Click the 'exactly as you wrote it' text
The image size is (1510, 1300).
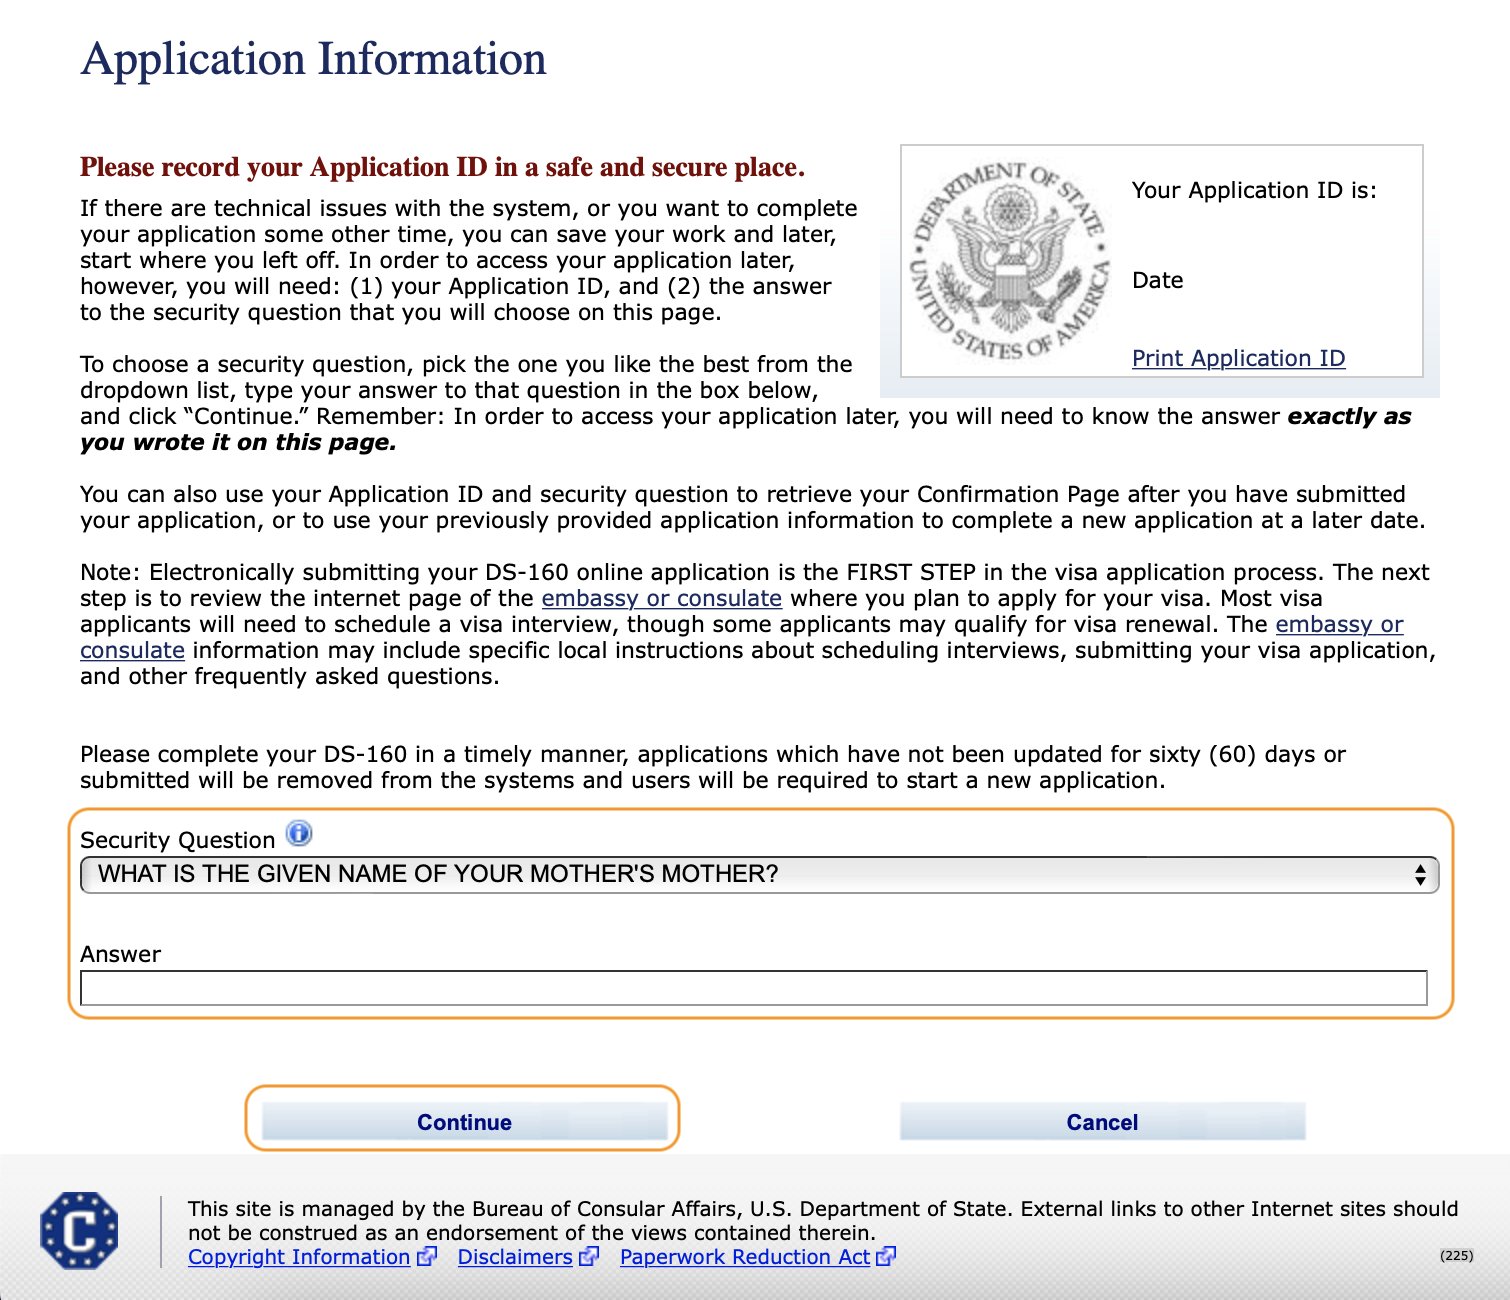(x=745, y=429)
